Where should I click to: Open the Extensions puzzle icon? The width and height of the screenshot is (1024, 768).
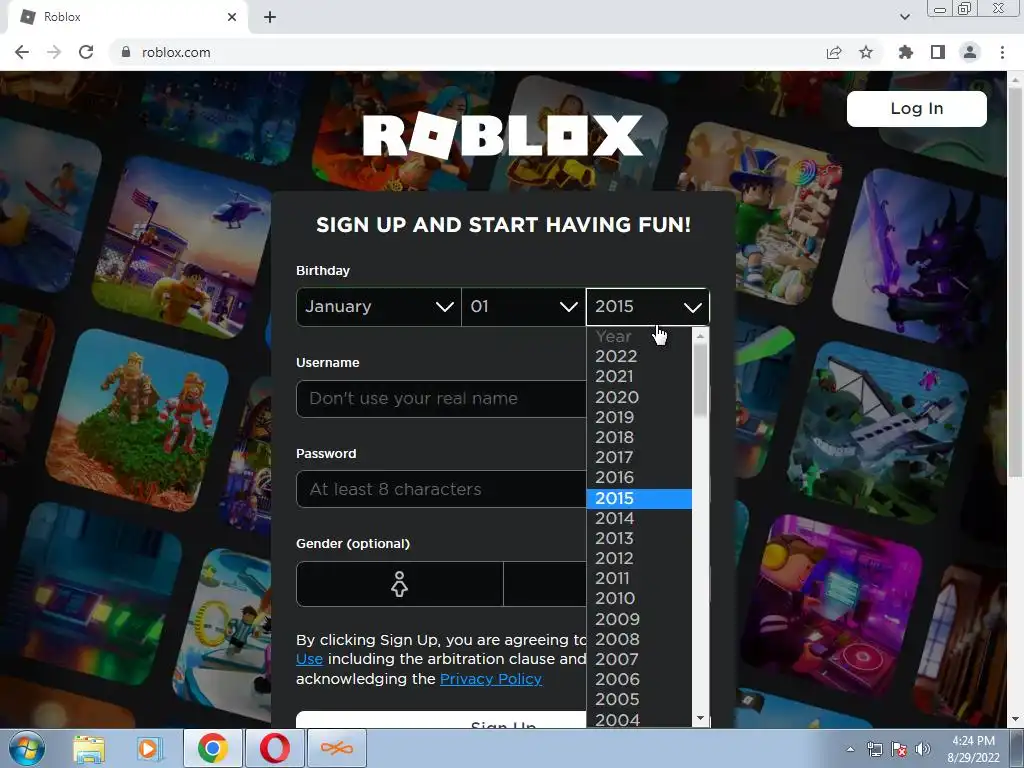[x=906, y=52]
